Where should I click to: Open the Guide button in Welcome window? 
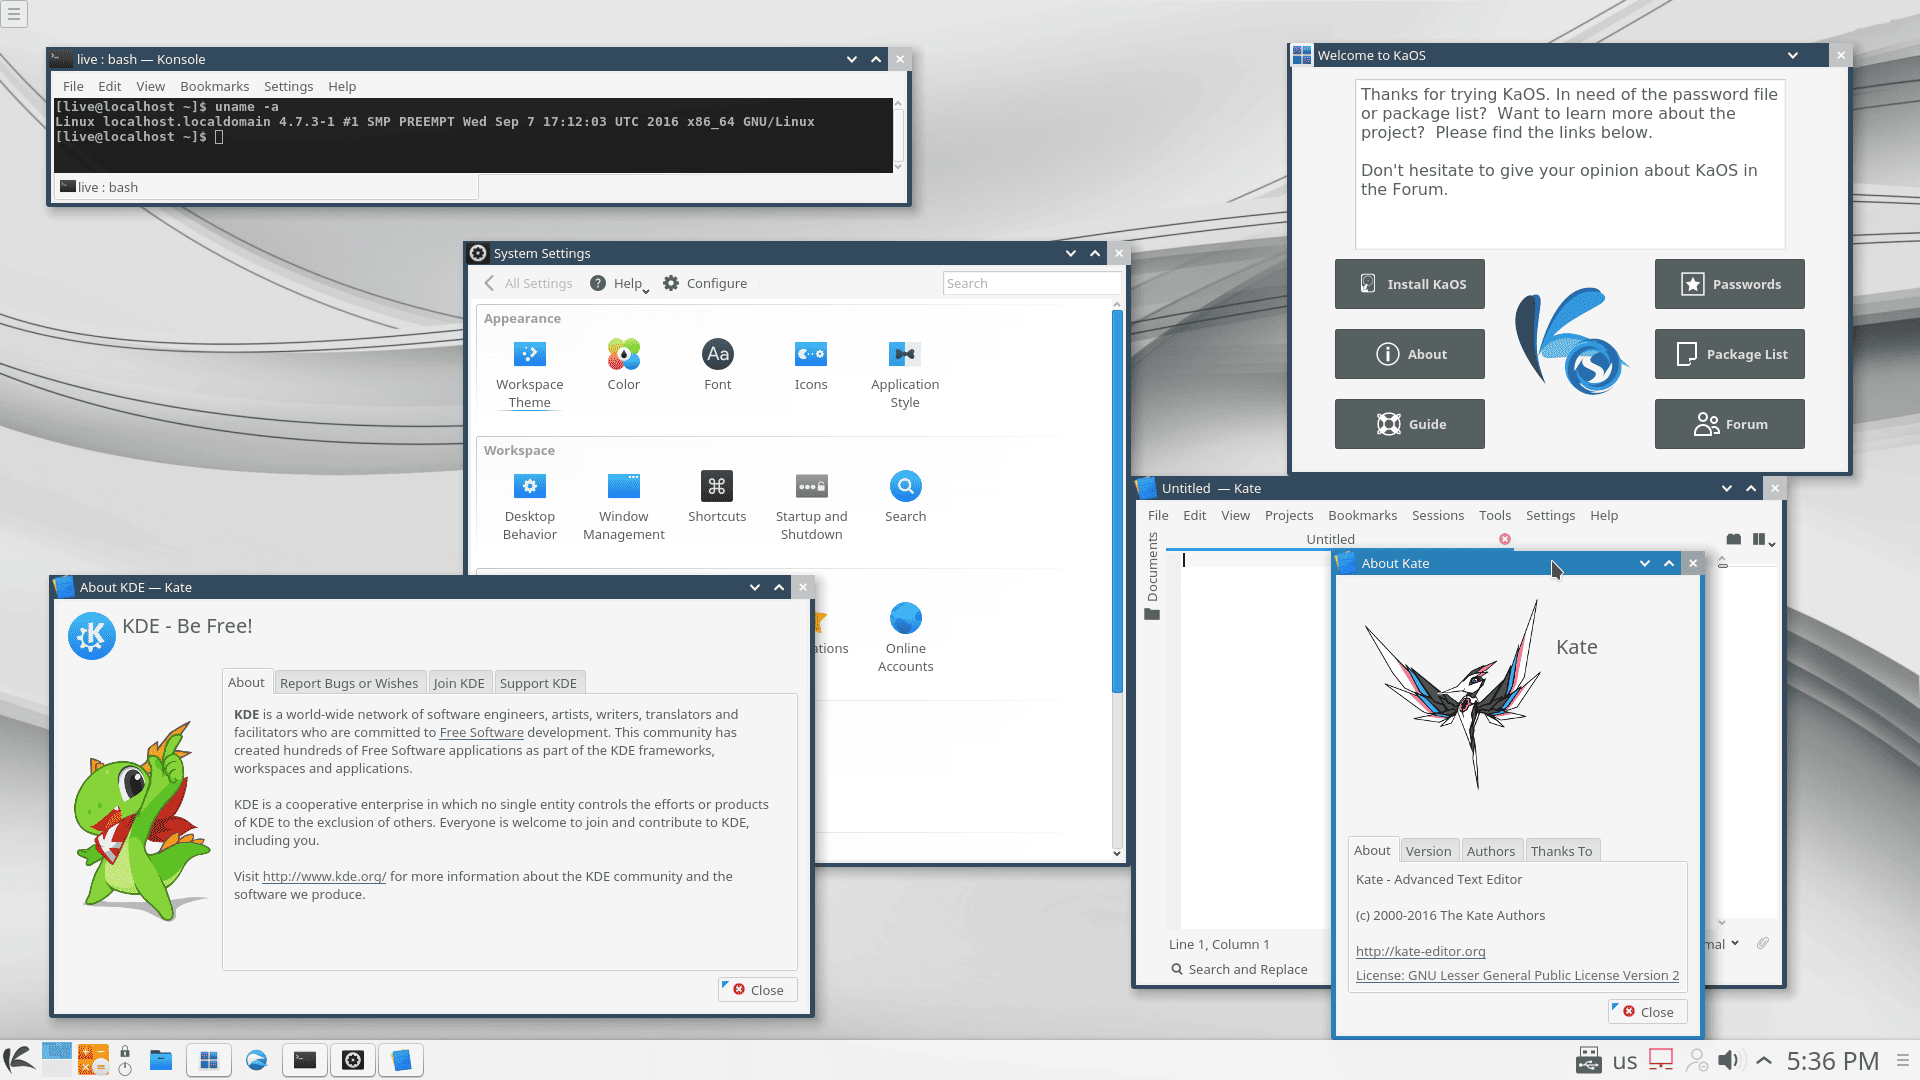1409,424
